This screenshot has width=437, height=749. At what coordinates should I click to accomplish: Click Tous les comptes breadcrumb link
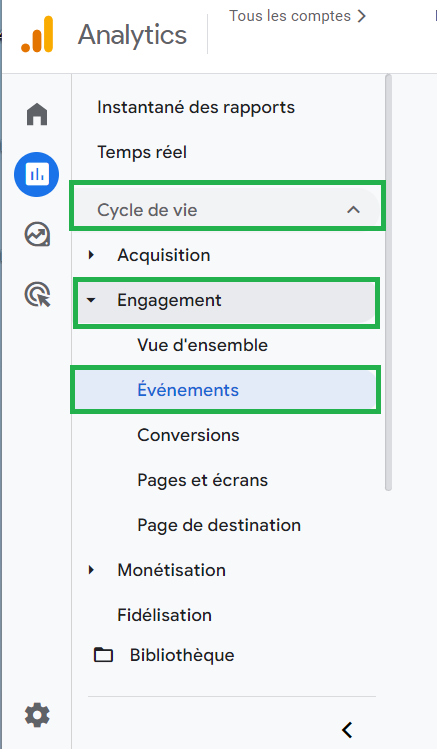point(298,16)
